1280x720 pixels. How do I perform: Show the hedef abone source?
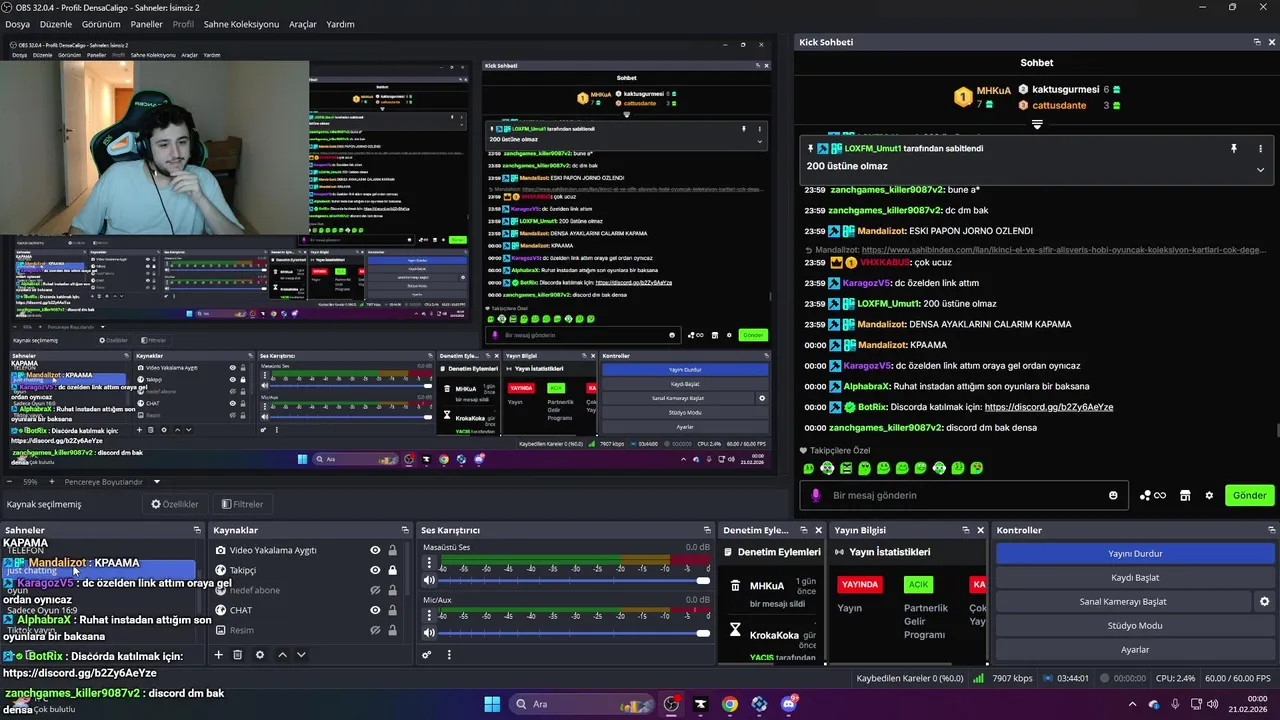[375, 590]
